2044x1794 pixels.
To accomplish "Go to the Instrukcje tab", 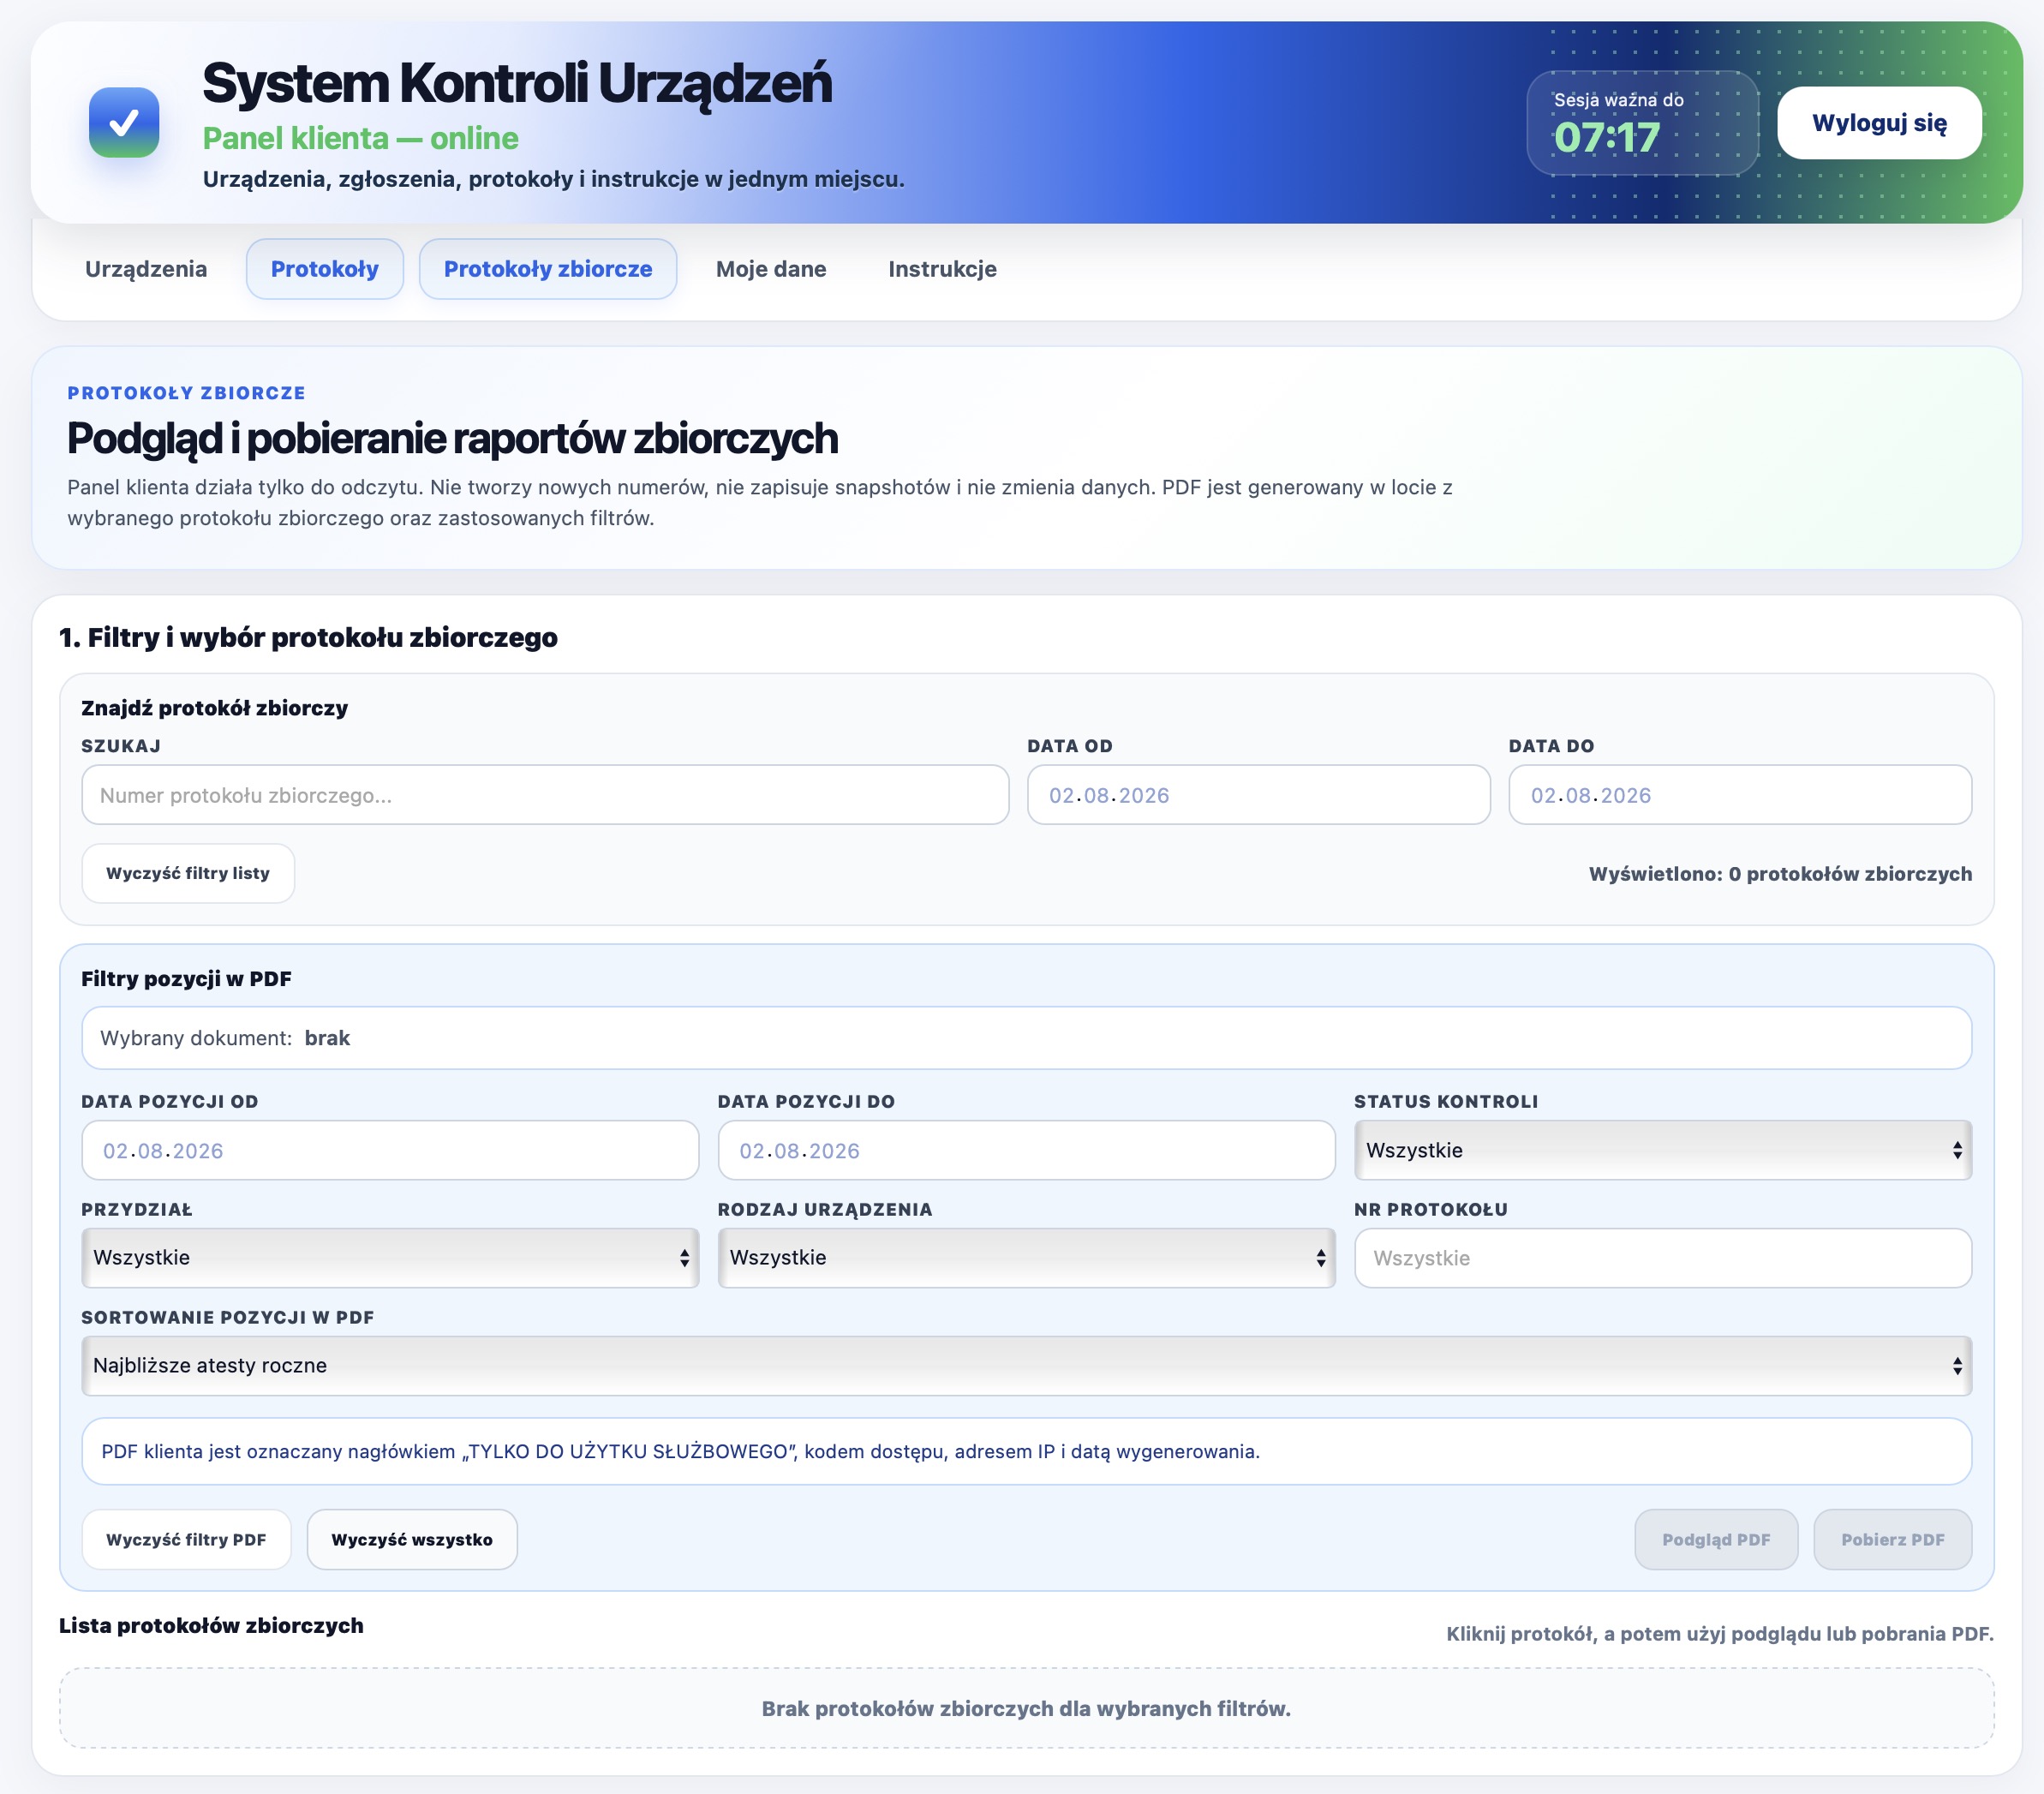I will [942, 269].
